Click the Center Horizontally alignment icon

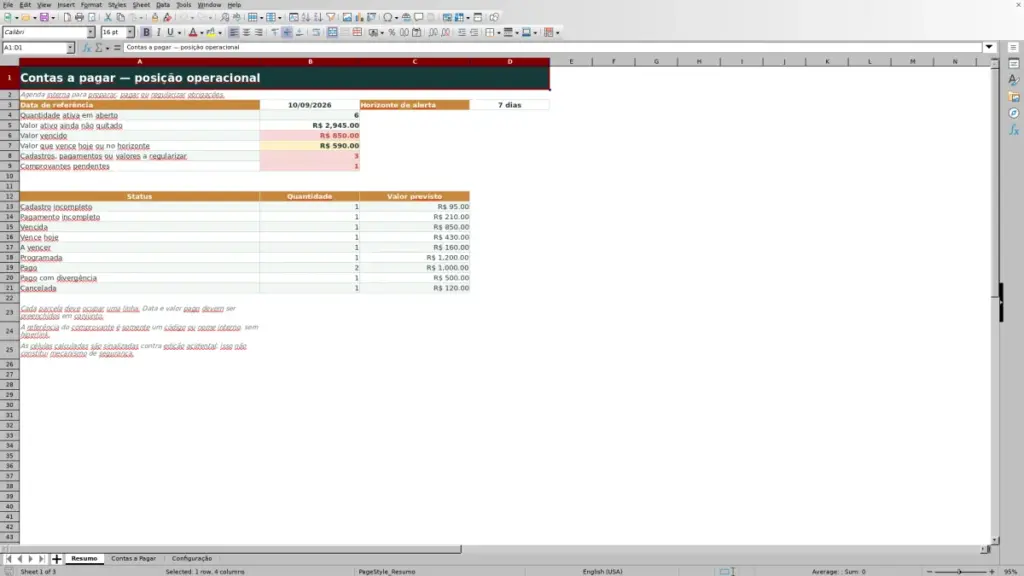tap(246, 33)
